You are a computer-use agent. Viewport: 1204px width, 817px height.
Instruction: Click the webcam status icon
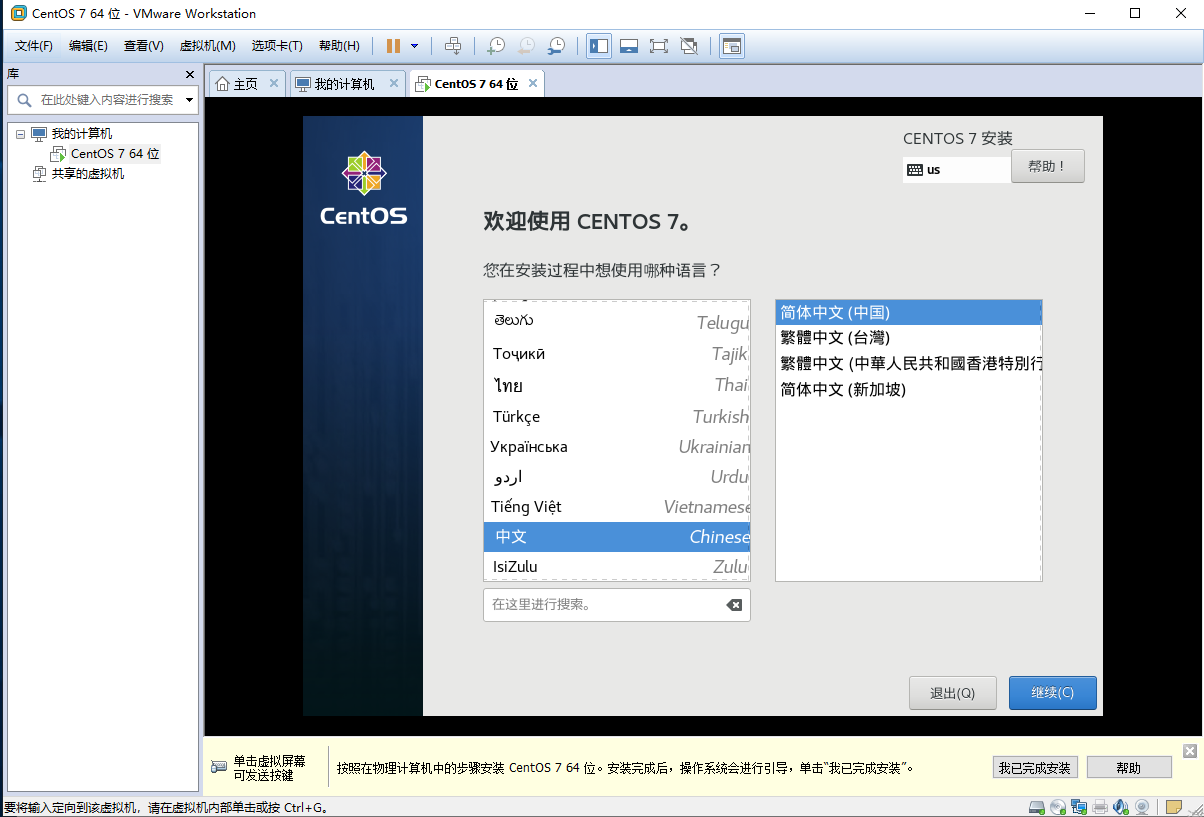pos(1141,807)
